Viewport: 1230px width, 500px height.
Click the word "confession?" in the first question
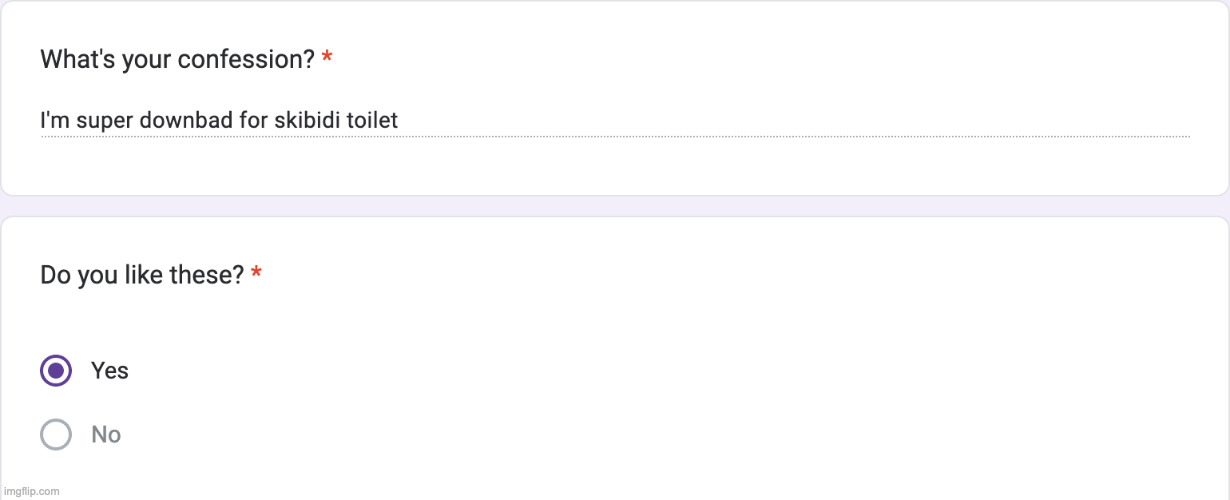pyautogui.click(x=259, y=60)
